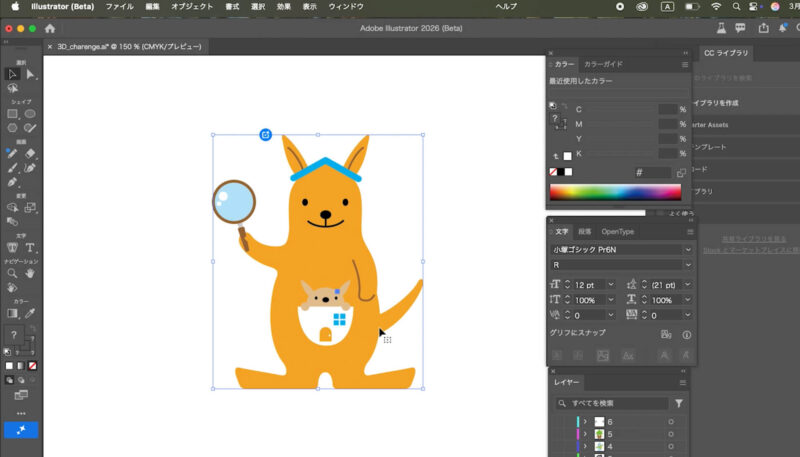Switch to the カラーガイド tab
This screenshot has width=800, height=457.
click(x=603, y=65)
